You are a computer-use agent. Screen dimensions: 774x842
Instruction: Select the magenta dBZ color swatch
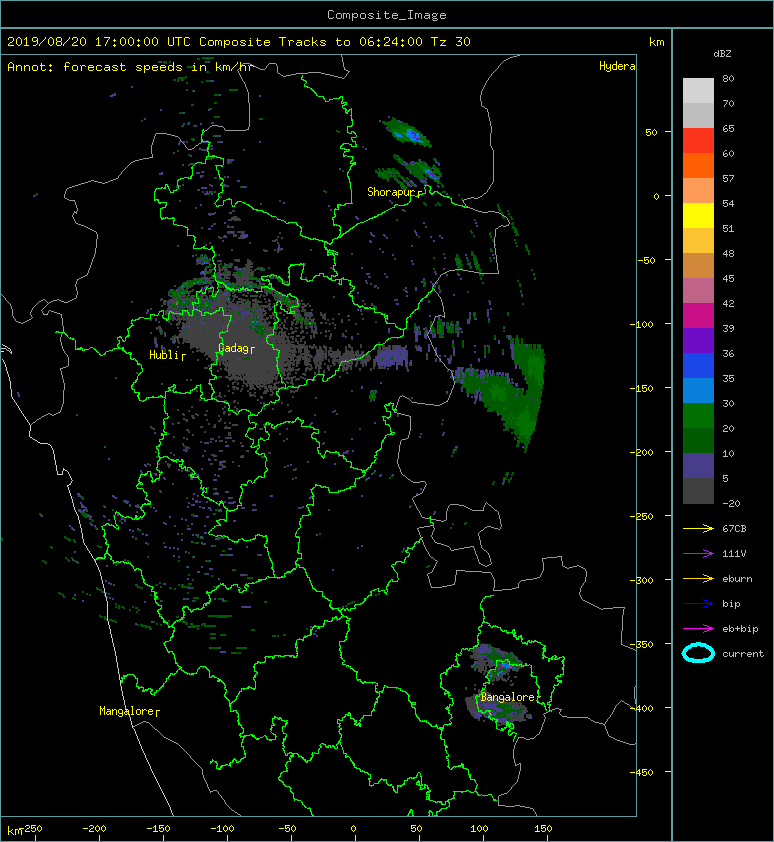698,316
